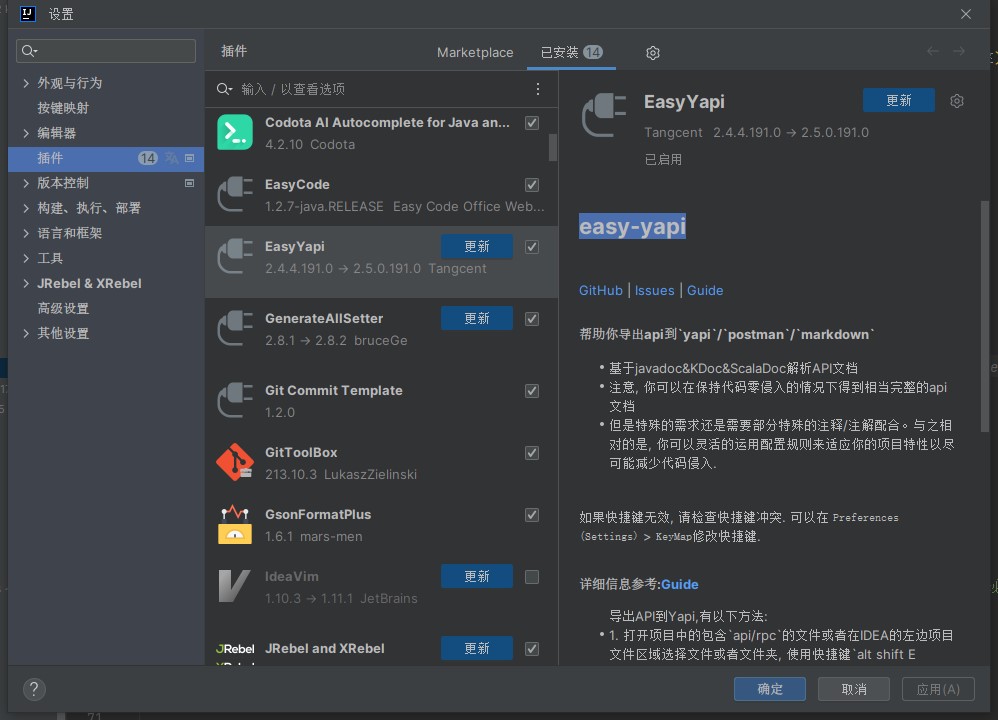
Task: Open the Guide link beside Issues
Action: click(705, 290)
